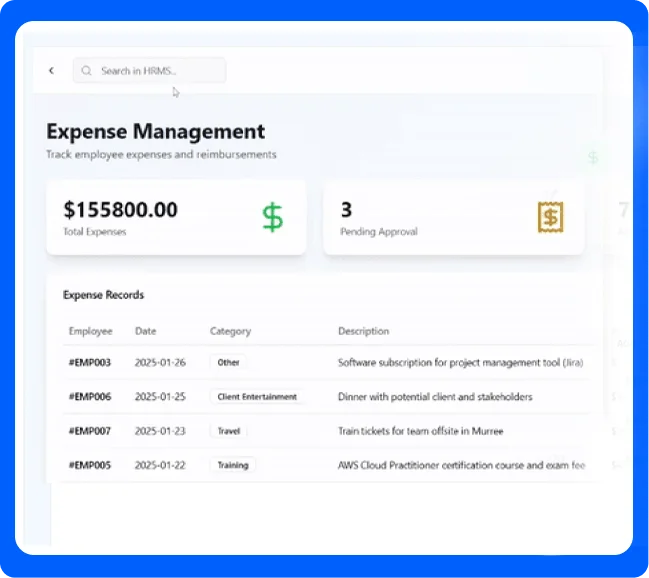The width and height of the screenshot is (649, 578).
Task: Open employee #EMP003 record
Action: 90,363
